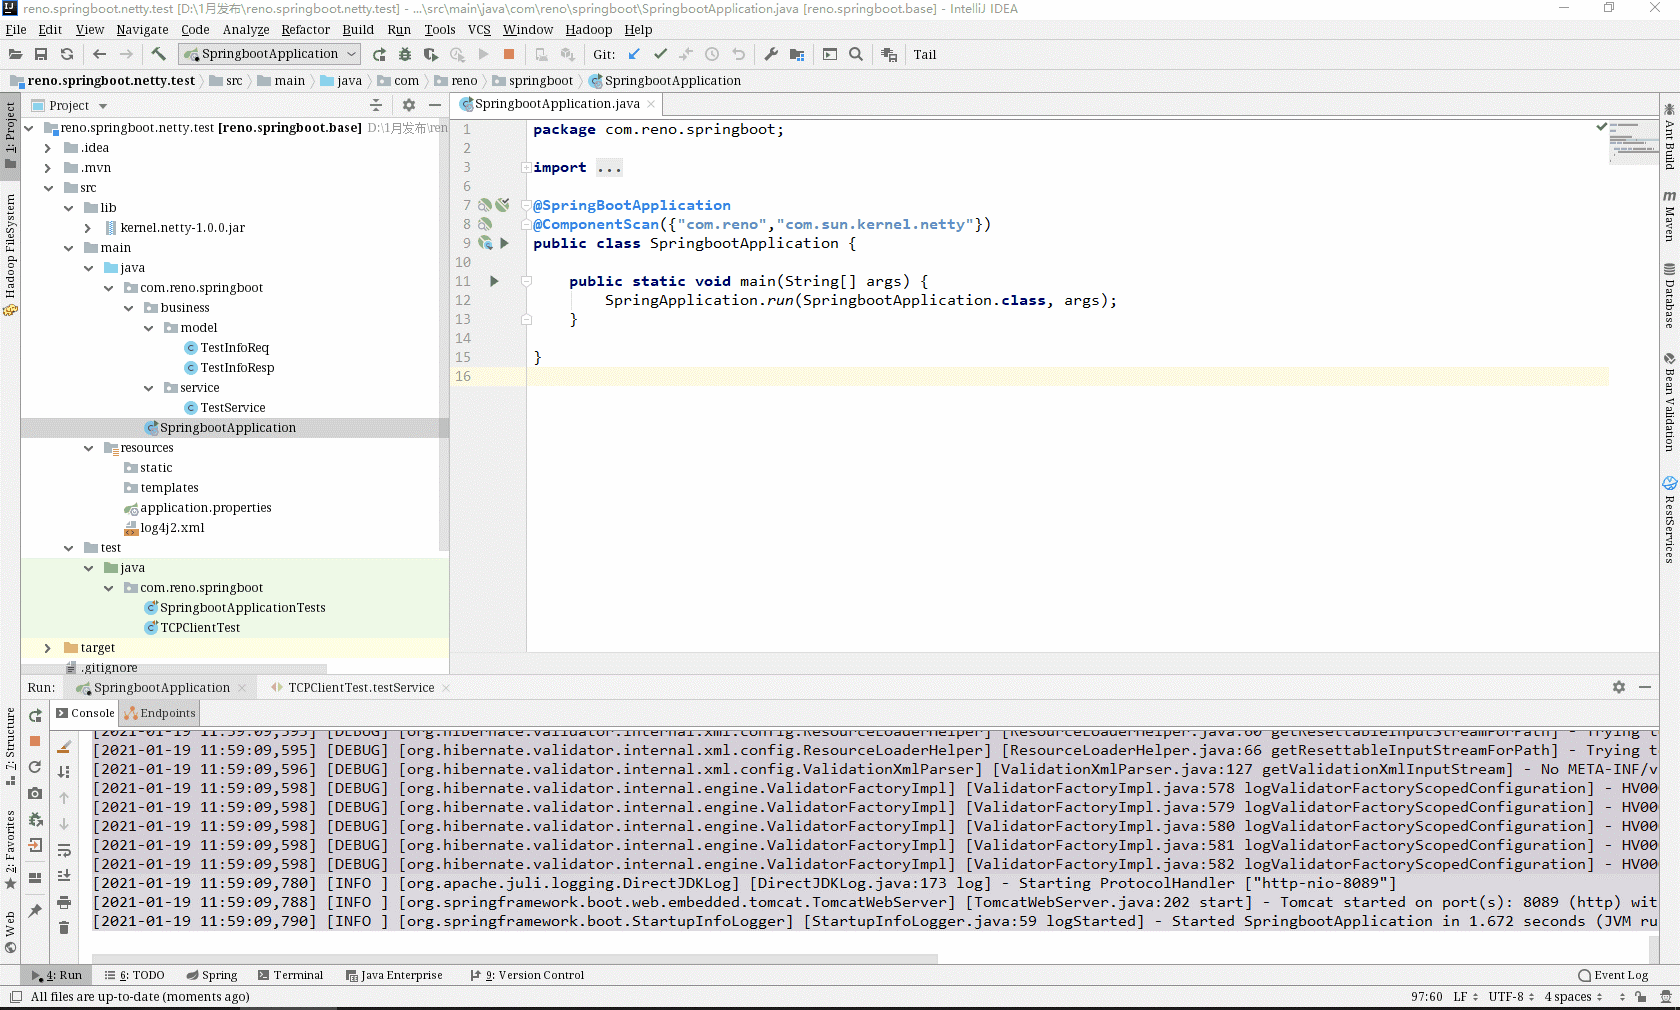Toggle the Favorites tool window side tab
Image resolution: width=1680 pixels, height=1010 pixels.
click(x=10, y=849)
